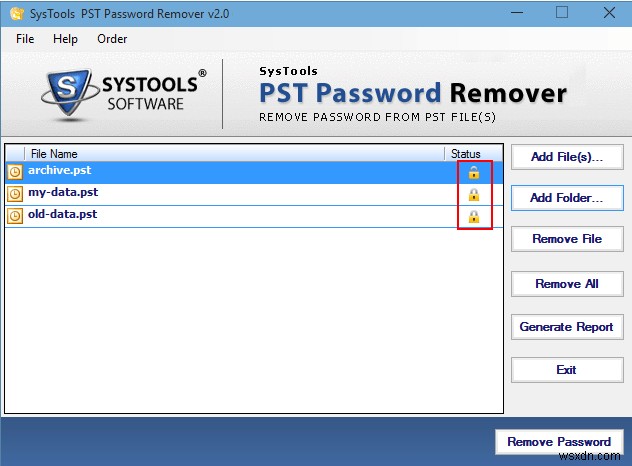
Task: Click Generate Report
Action: tap(567, 327)
